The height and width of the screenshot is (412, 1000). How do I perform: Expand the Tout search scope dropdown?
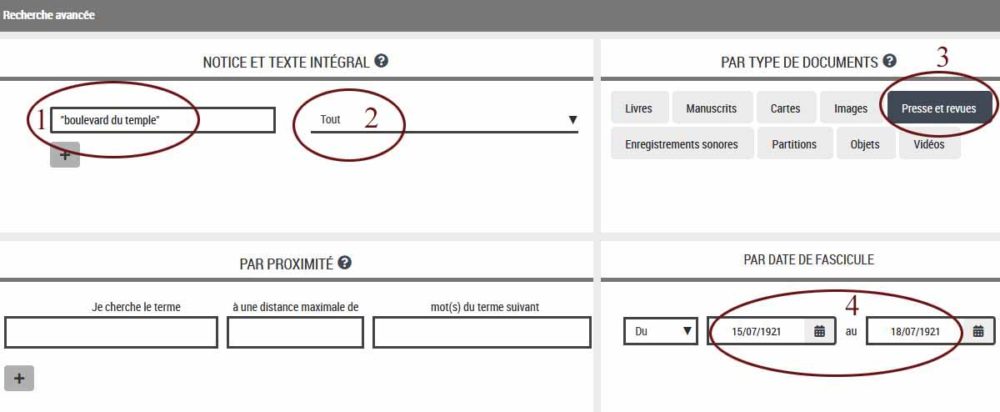444,120
